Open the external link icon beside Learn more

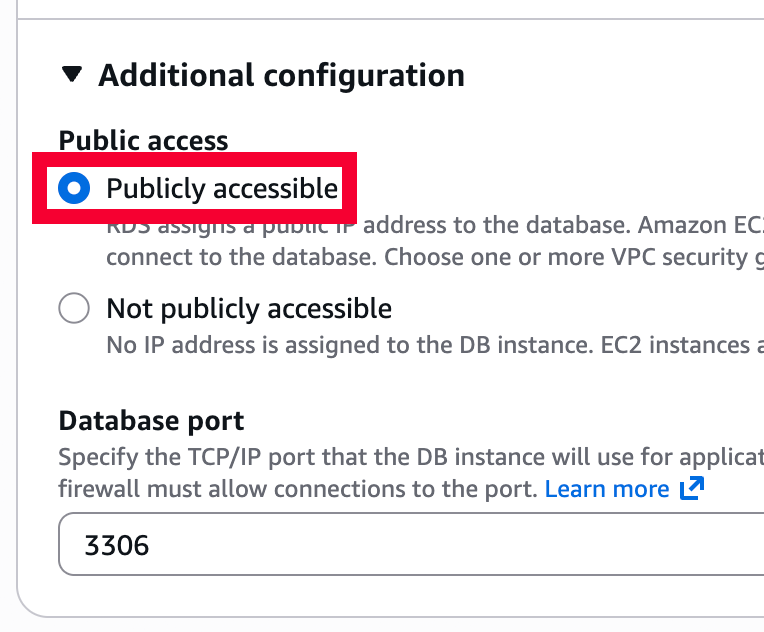(x=691, y=489)
